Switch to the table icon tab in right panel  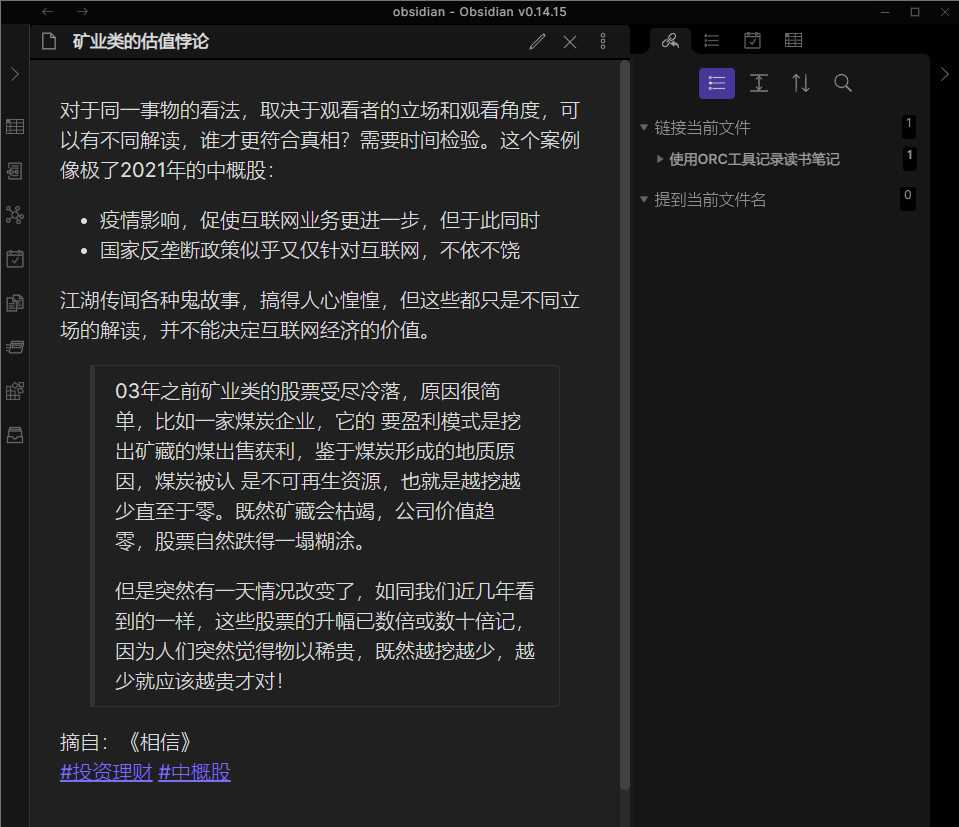click(x=793, y=40)
